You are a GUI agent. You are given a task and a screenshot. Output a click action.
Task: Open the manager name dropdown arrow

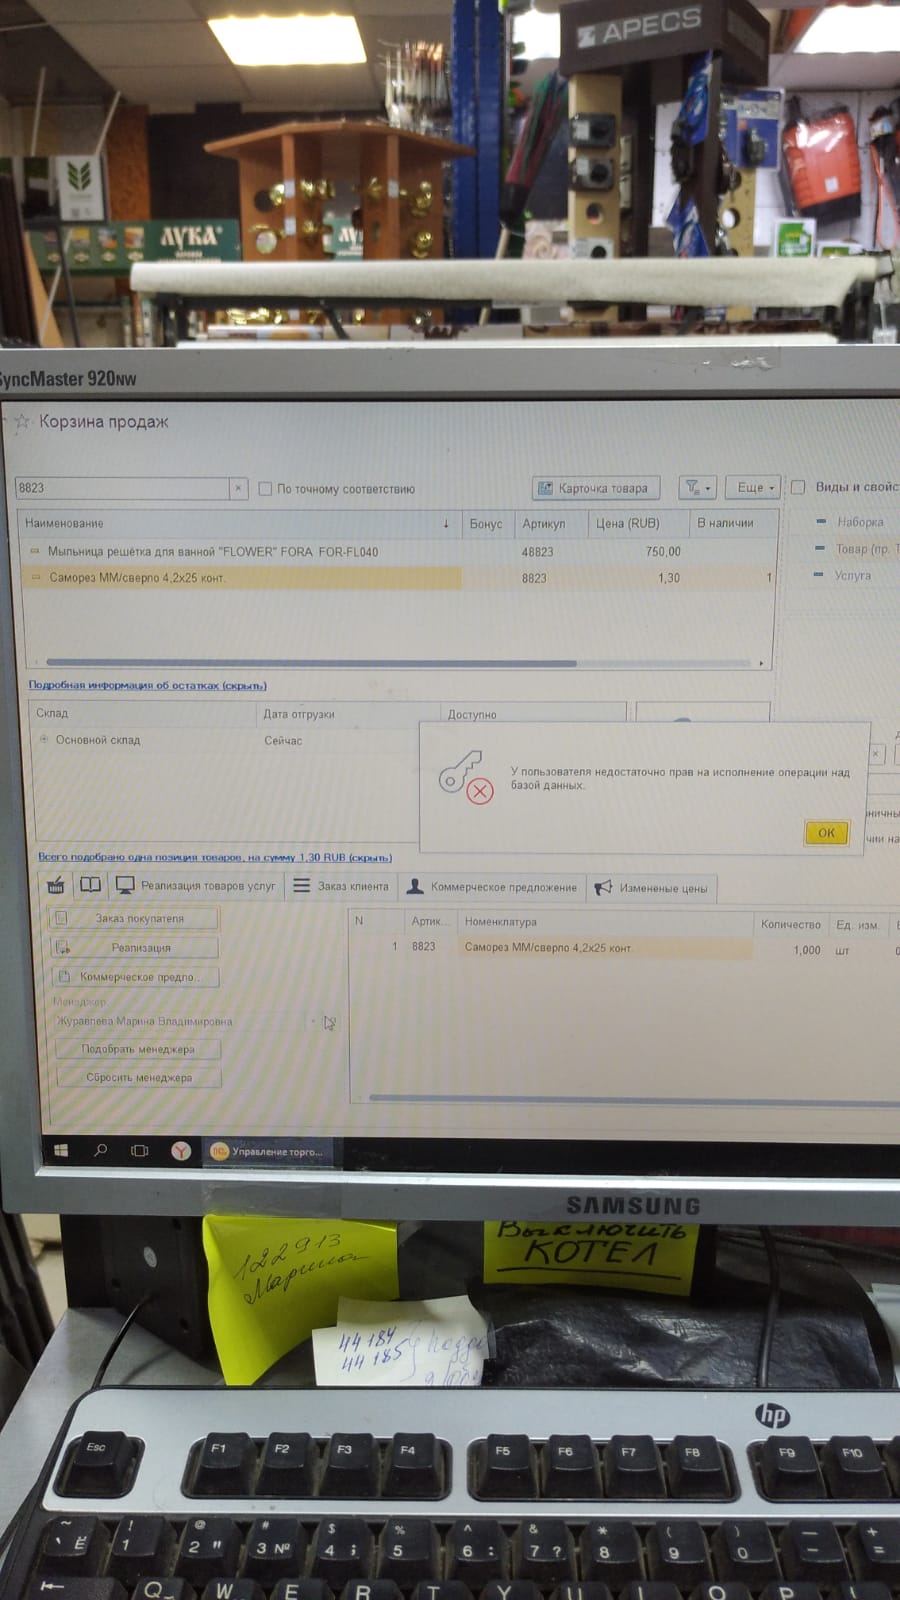click(313, 1021)
